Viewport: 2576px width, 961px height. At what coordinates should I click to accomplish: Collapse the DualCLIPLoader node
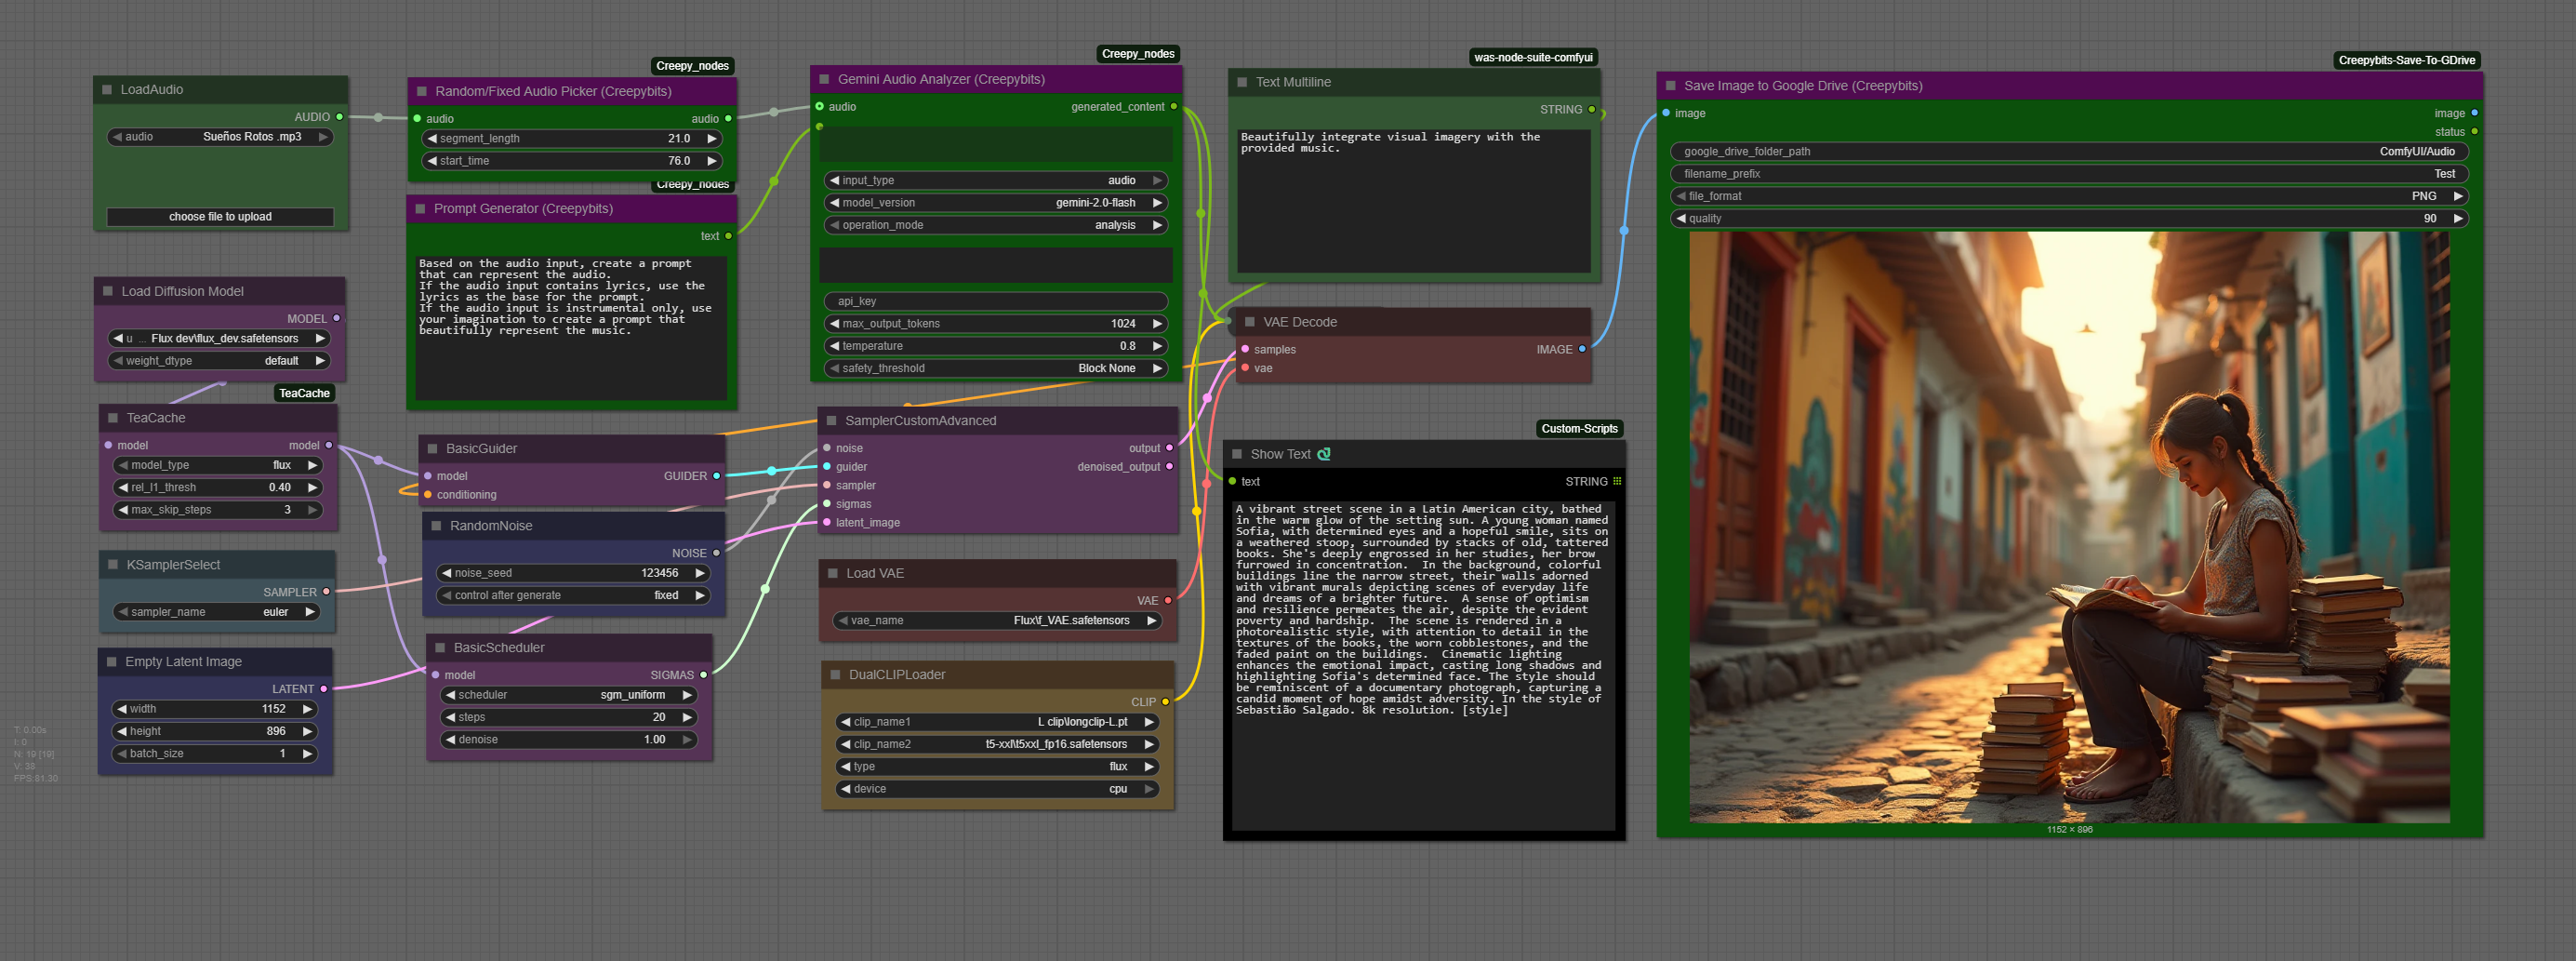point(835,675)
